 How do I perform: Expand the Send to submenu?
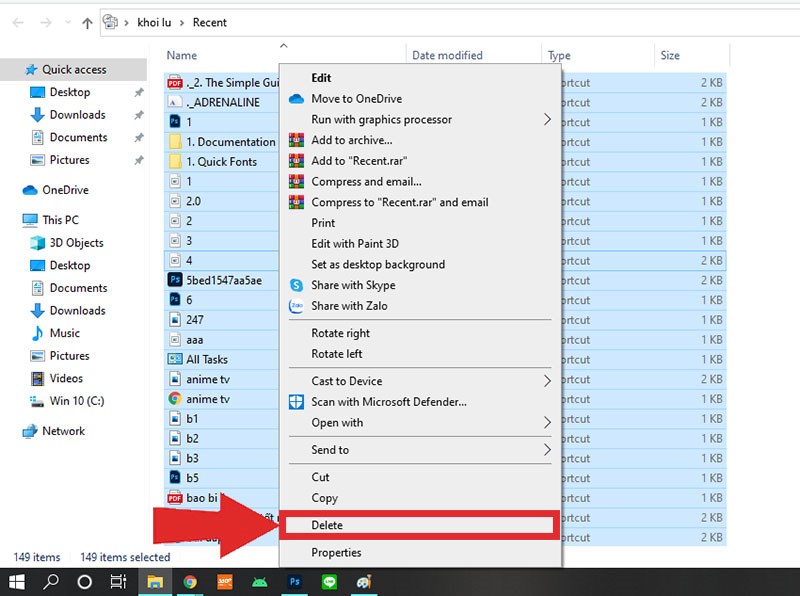click(547, 450)
